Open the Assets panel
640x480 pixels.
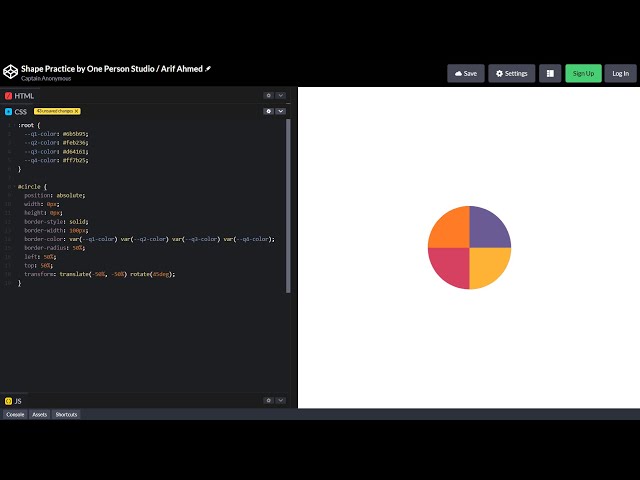coord(40,414)
